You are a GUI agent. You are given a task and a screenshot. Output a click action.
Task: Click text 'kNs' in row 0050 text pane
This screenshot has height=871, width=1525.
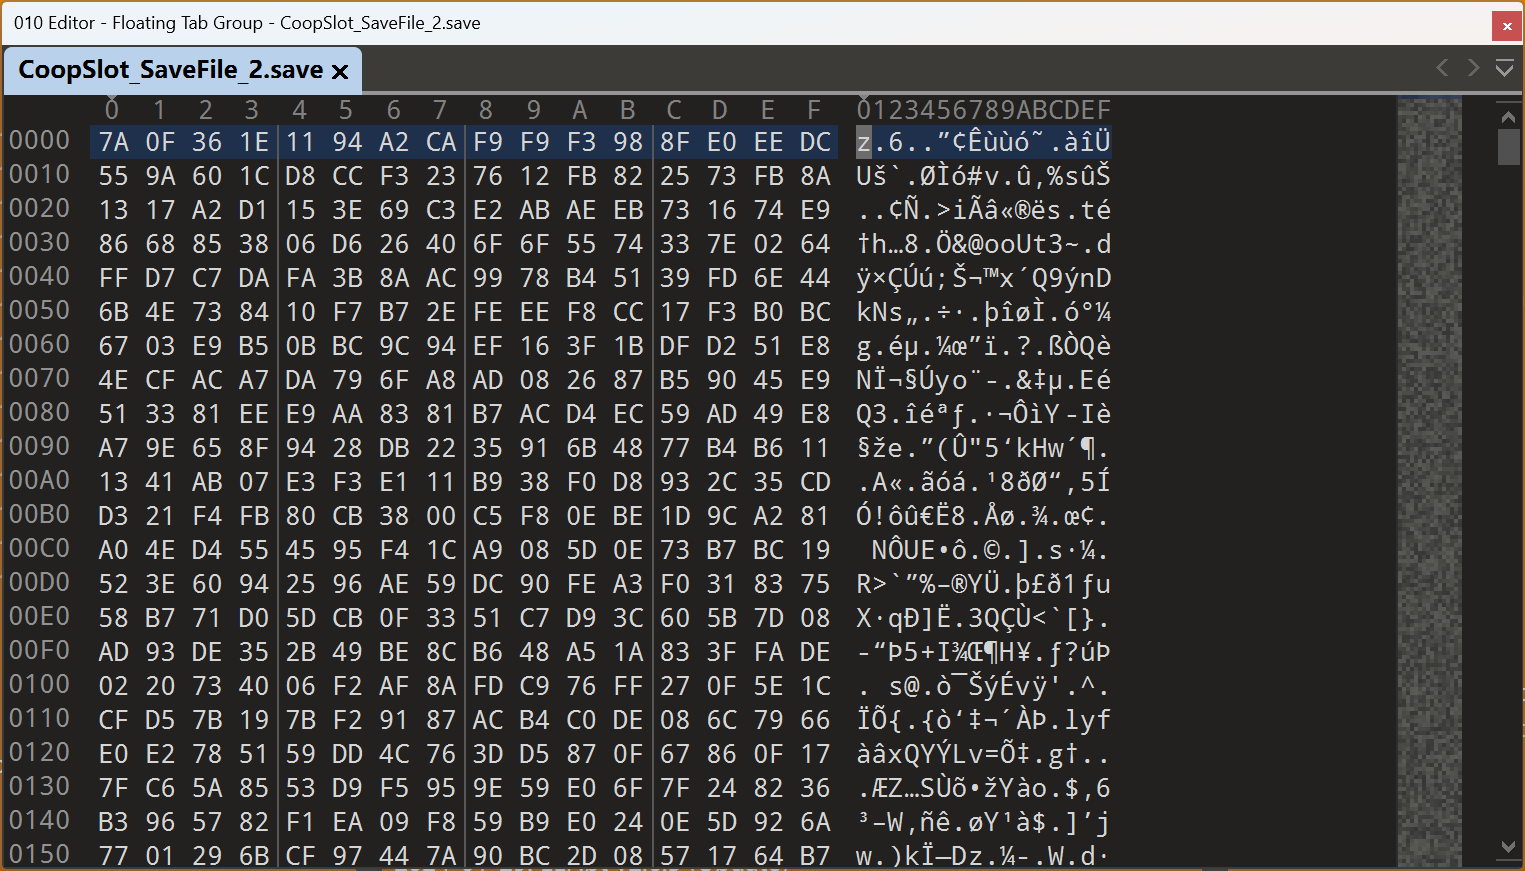click(880, 312)
